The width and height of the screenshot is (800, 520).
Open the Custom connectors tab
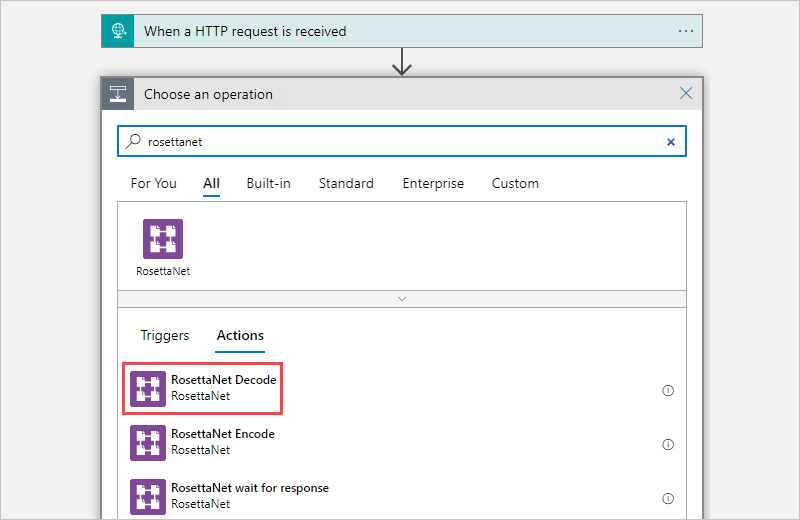point(515,183)
